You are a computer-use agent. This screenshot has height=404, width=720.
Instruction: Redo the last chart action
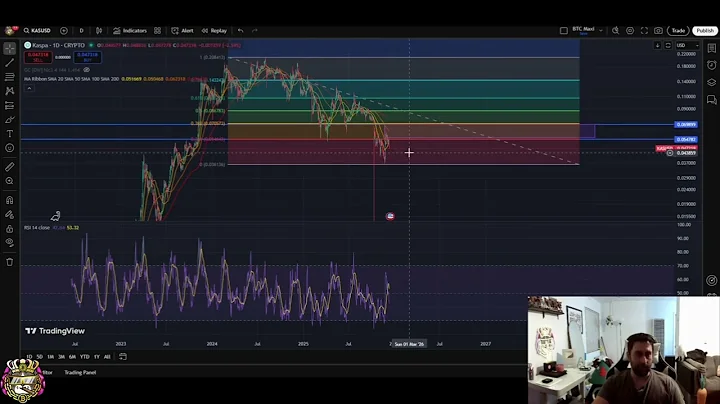pyautogui.click(x=254, y=31)
